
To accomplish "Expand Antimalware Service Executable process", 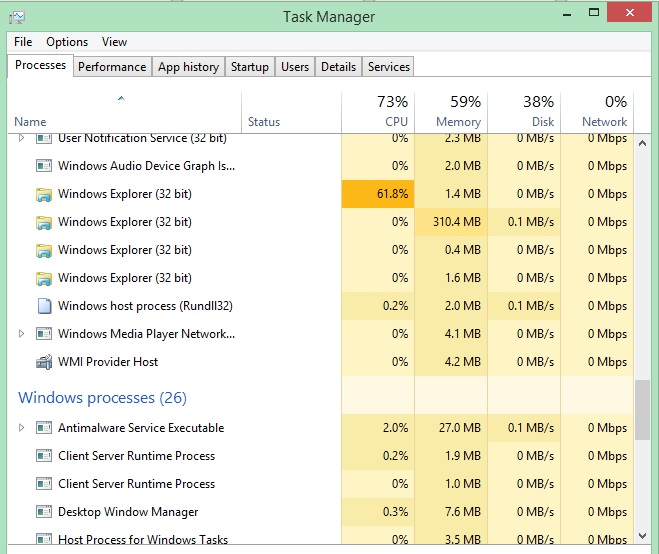I will (x=21, y=428).
